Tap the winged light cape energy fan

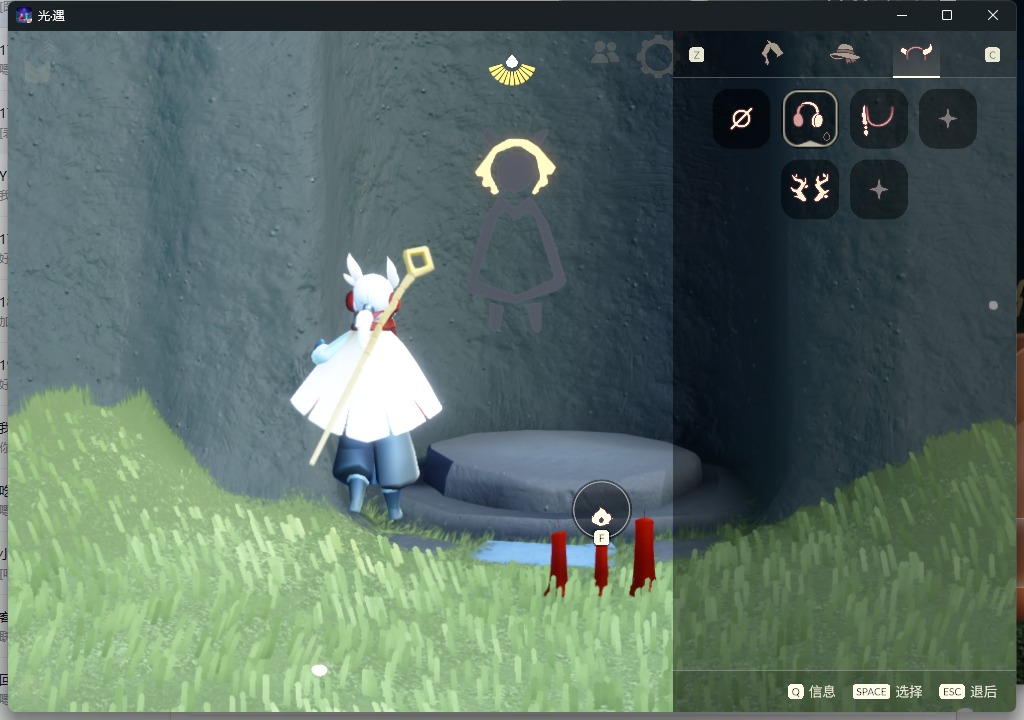pyautogui.click(x=512, y=71)
